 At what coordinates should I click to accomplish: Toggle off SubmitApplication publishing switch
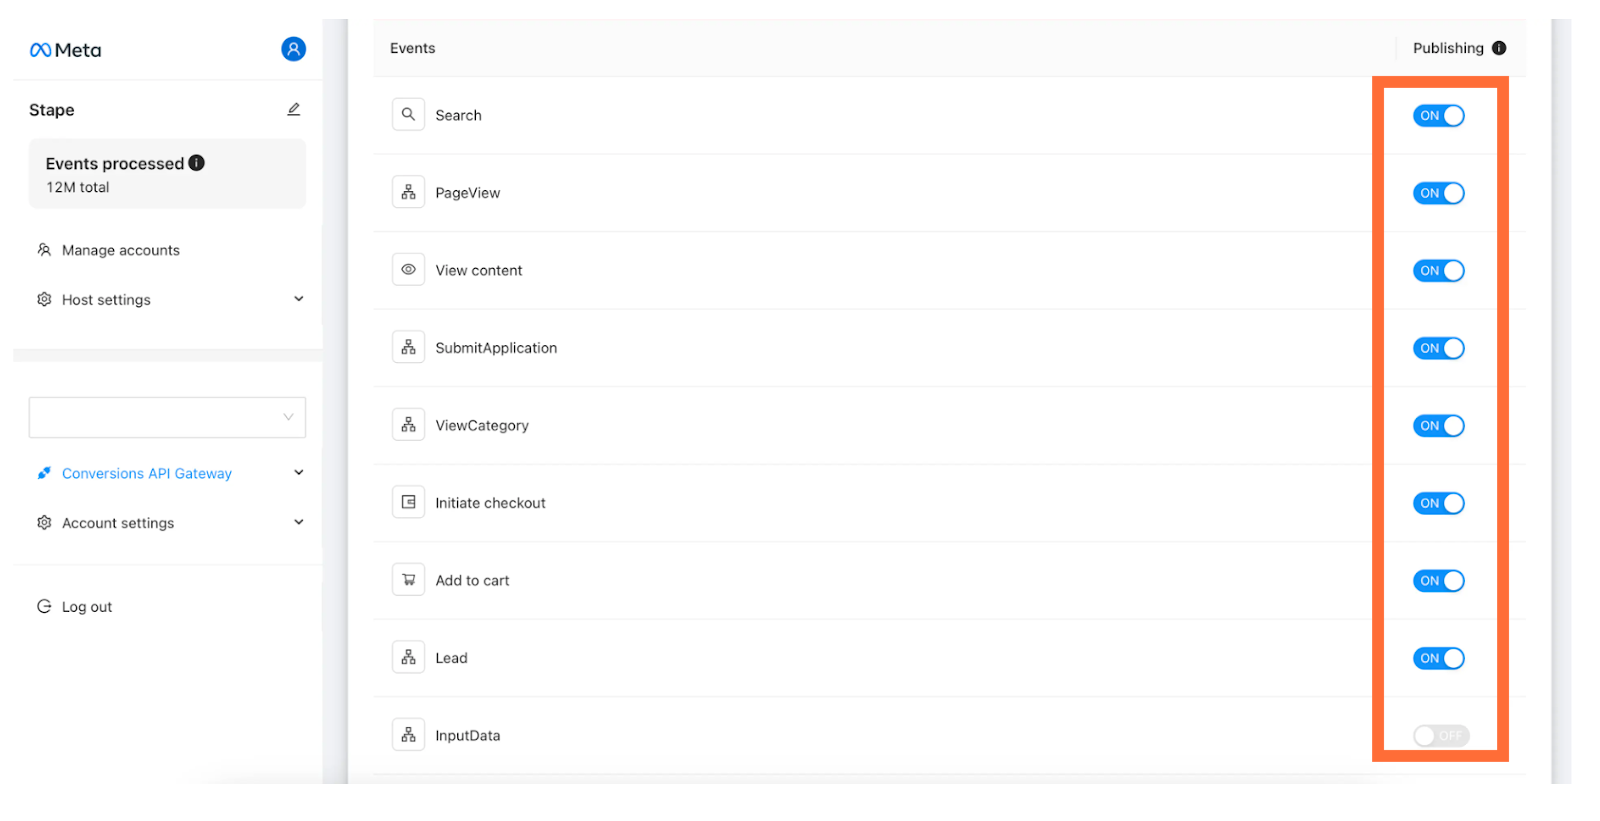click(x=1438, y=348)
